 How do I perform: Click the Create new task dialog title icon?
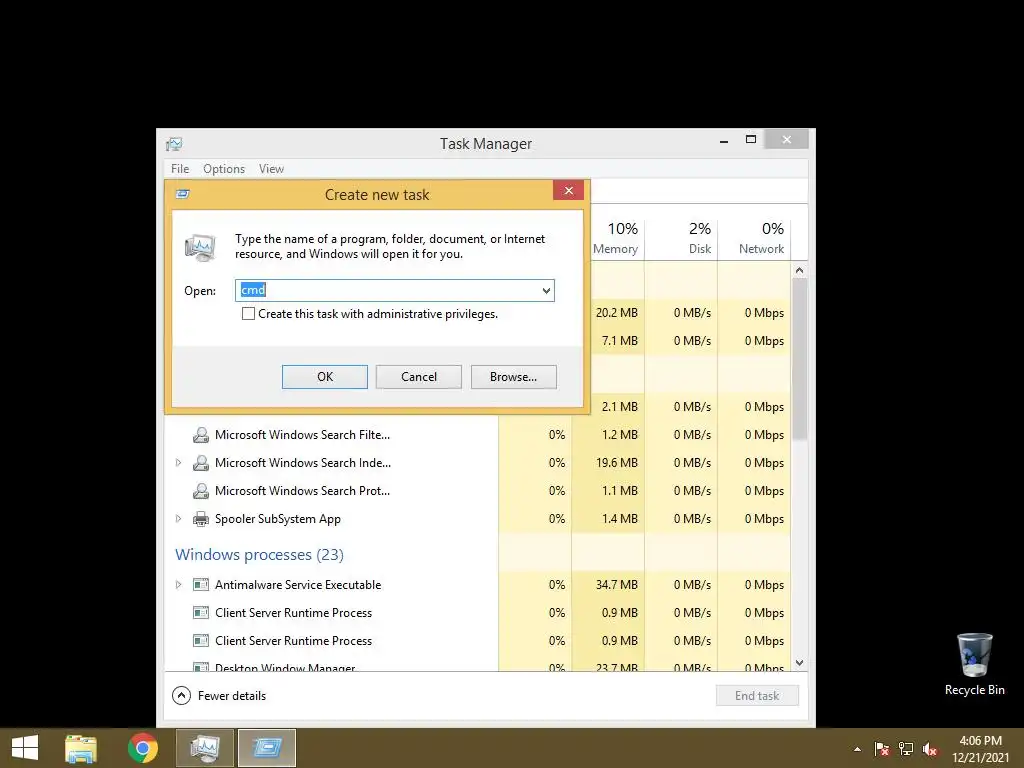[x=183, y=194]
